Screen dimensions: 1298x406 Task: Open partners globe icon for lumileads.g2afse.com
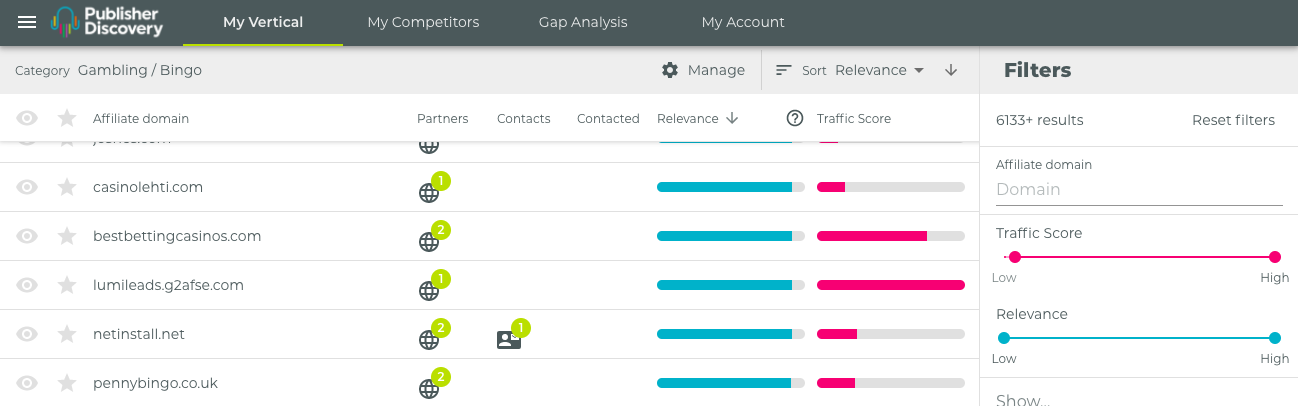click(429, 290)
